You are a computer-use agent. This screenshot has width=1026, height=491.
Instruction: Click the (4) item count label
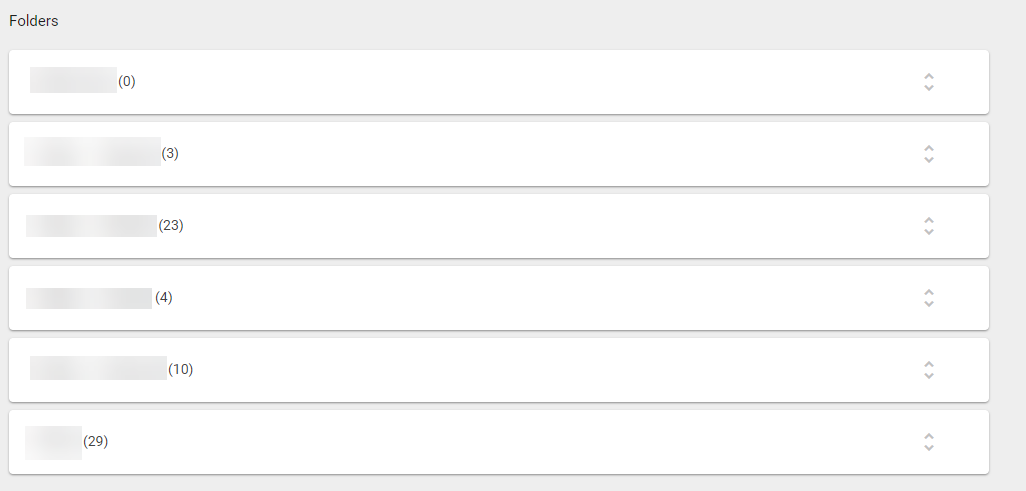(x=164, y=298)
